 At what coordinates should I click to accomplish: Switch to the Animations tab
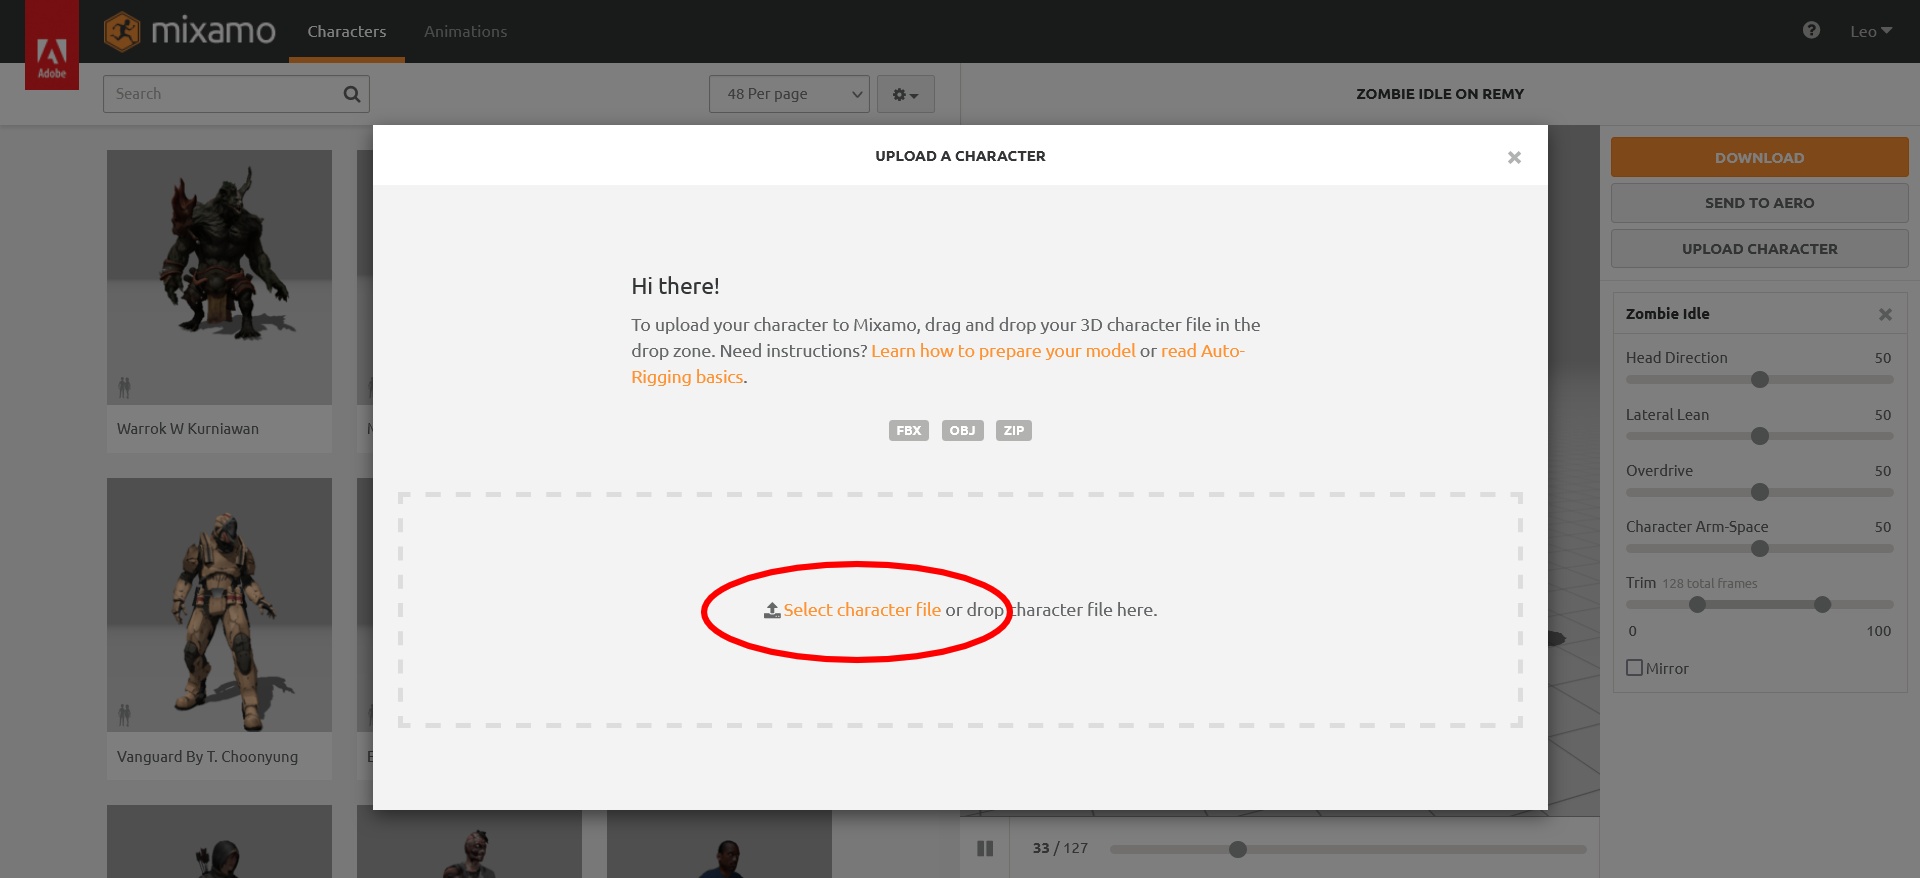click(465, 31)
